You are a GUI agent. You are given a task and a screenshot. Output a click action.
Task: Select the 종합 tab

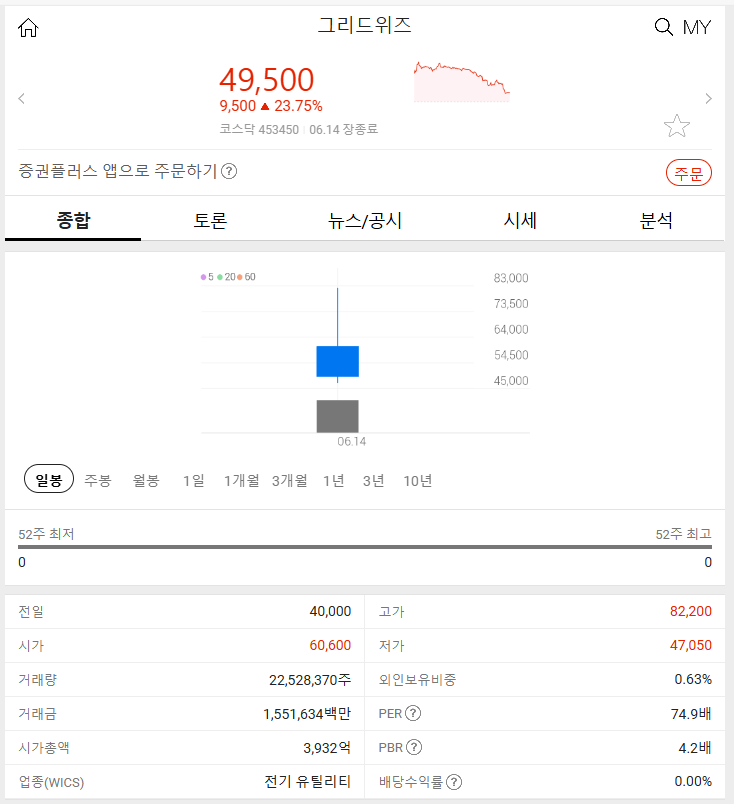pos(73,220)
